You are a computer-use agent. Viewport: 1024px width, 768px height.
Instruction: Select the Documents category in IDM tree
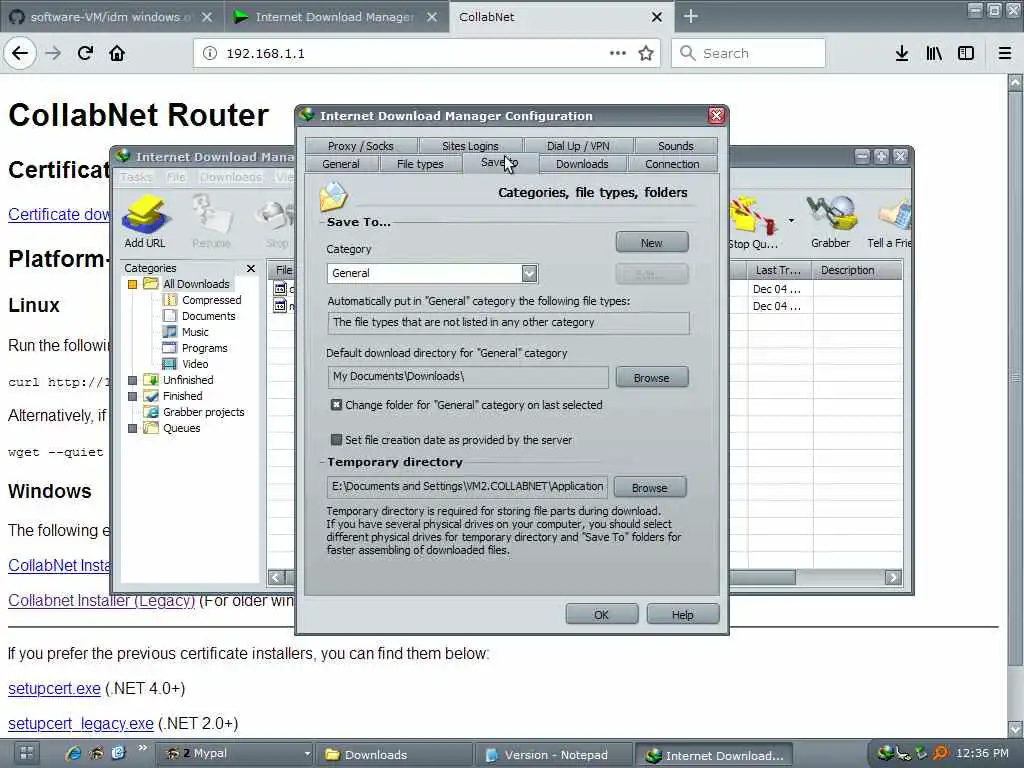point(208,316)
